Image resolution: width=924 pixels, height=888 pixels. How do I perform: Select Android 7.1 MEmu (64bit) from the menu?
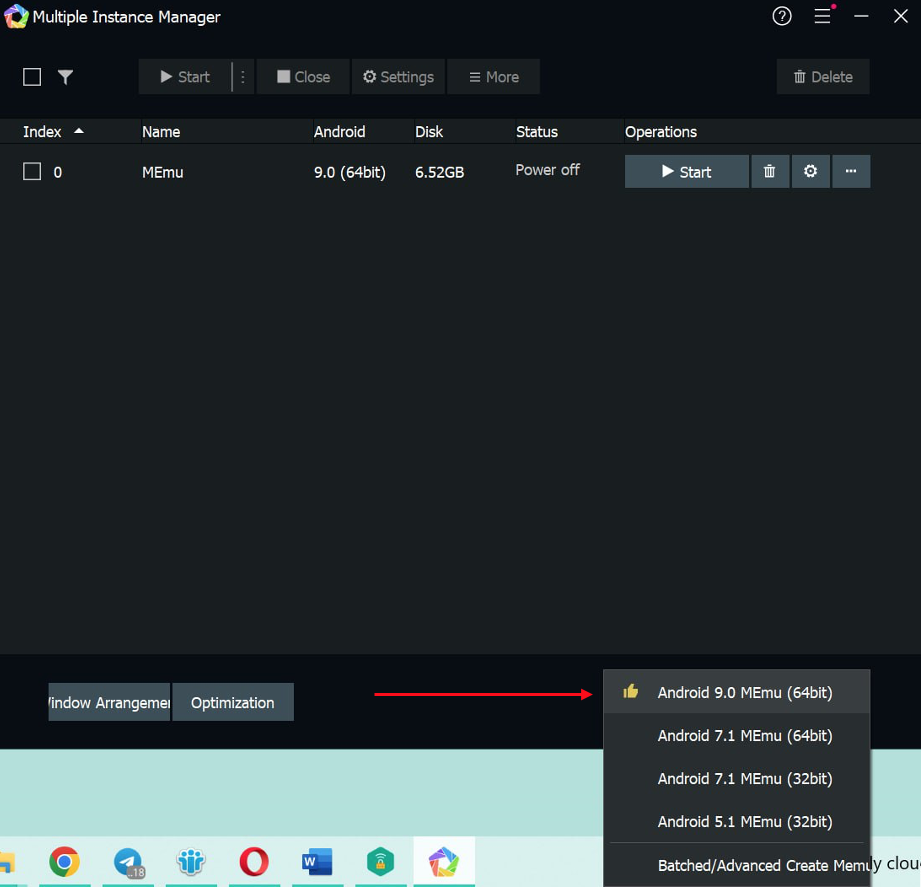pyautogui.click(x=744, y=735)
